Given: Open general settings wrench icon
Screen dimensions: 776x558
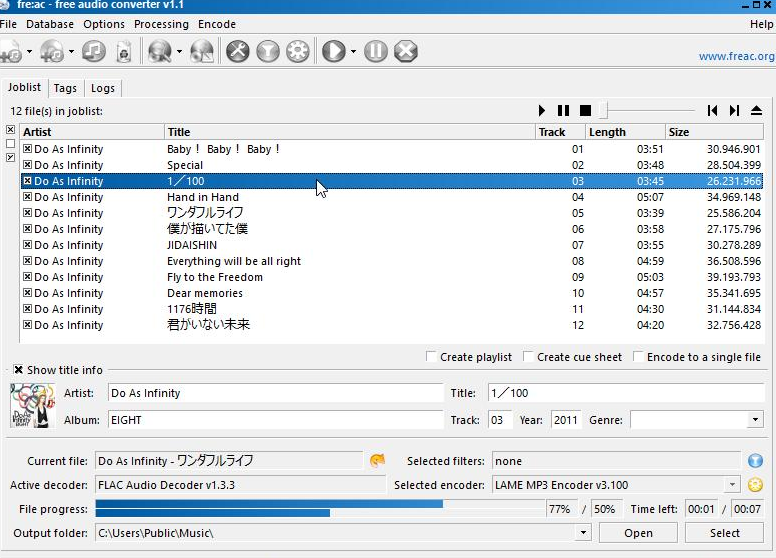Looking at the screenshot, I should click(238, 51).
